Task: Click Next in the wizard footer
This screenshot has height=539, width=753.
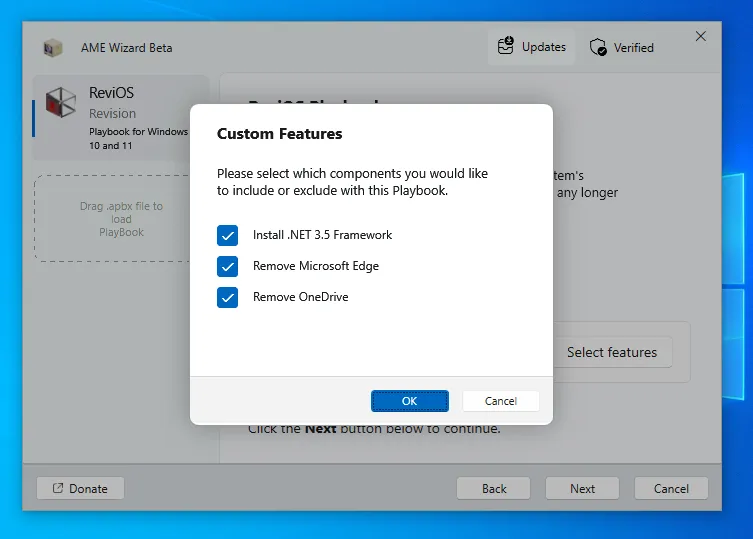Action: (x=582, y=489)
